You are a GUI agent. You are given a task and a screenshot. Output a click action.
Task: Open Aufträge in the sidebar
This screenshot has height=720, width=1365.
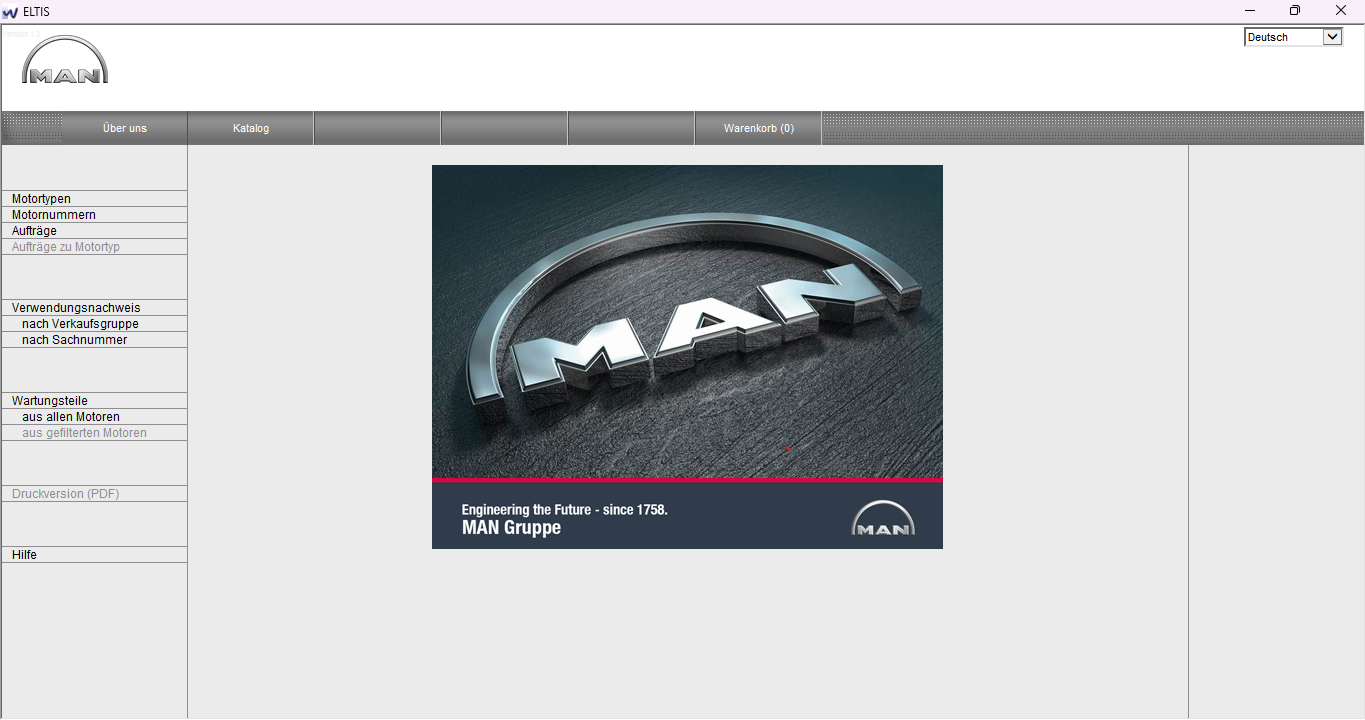[94, 231]
